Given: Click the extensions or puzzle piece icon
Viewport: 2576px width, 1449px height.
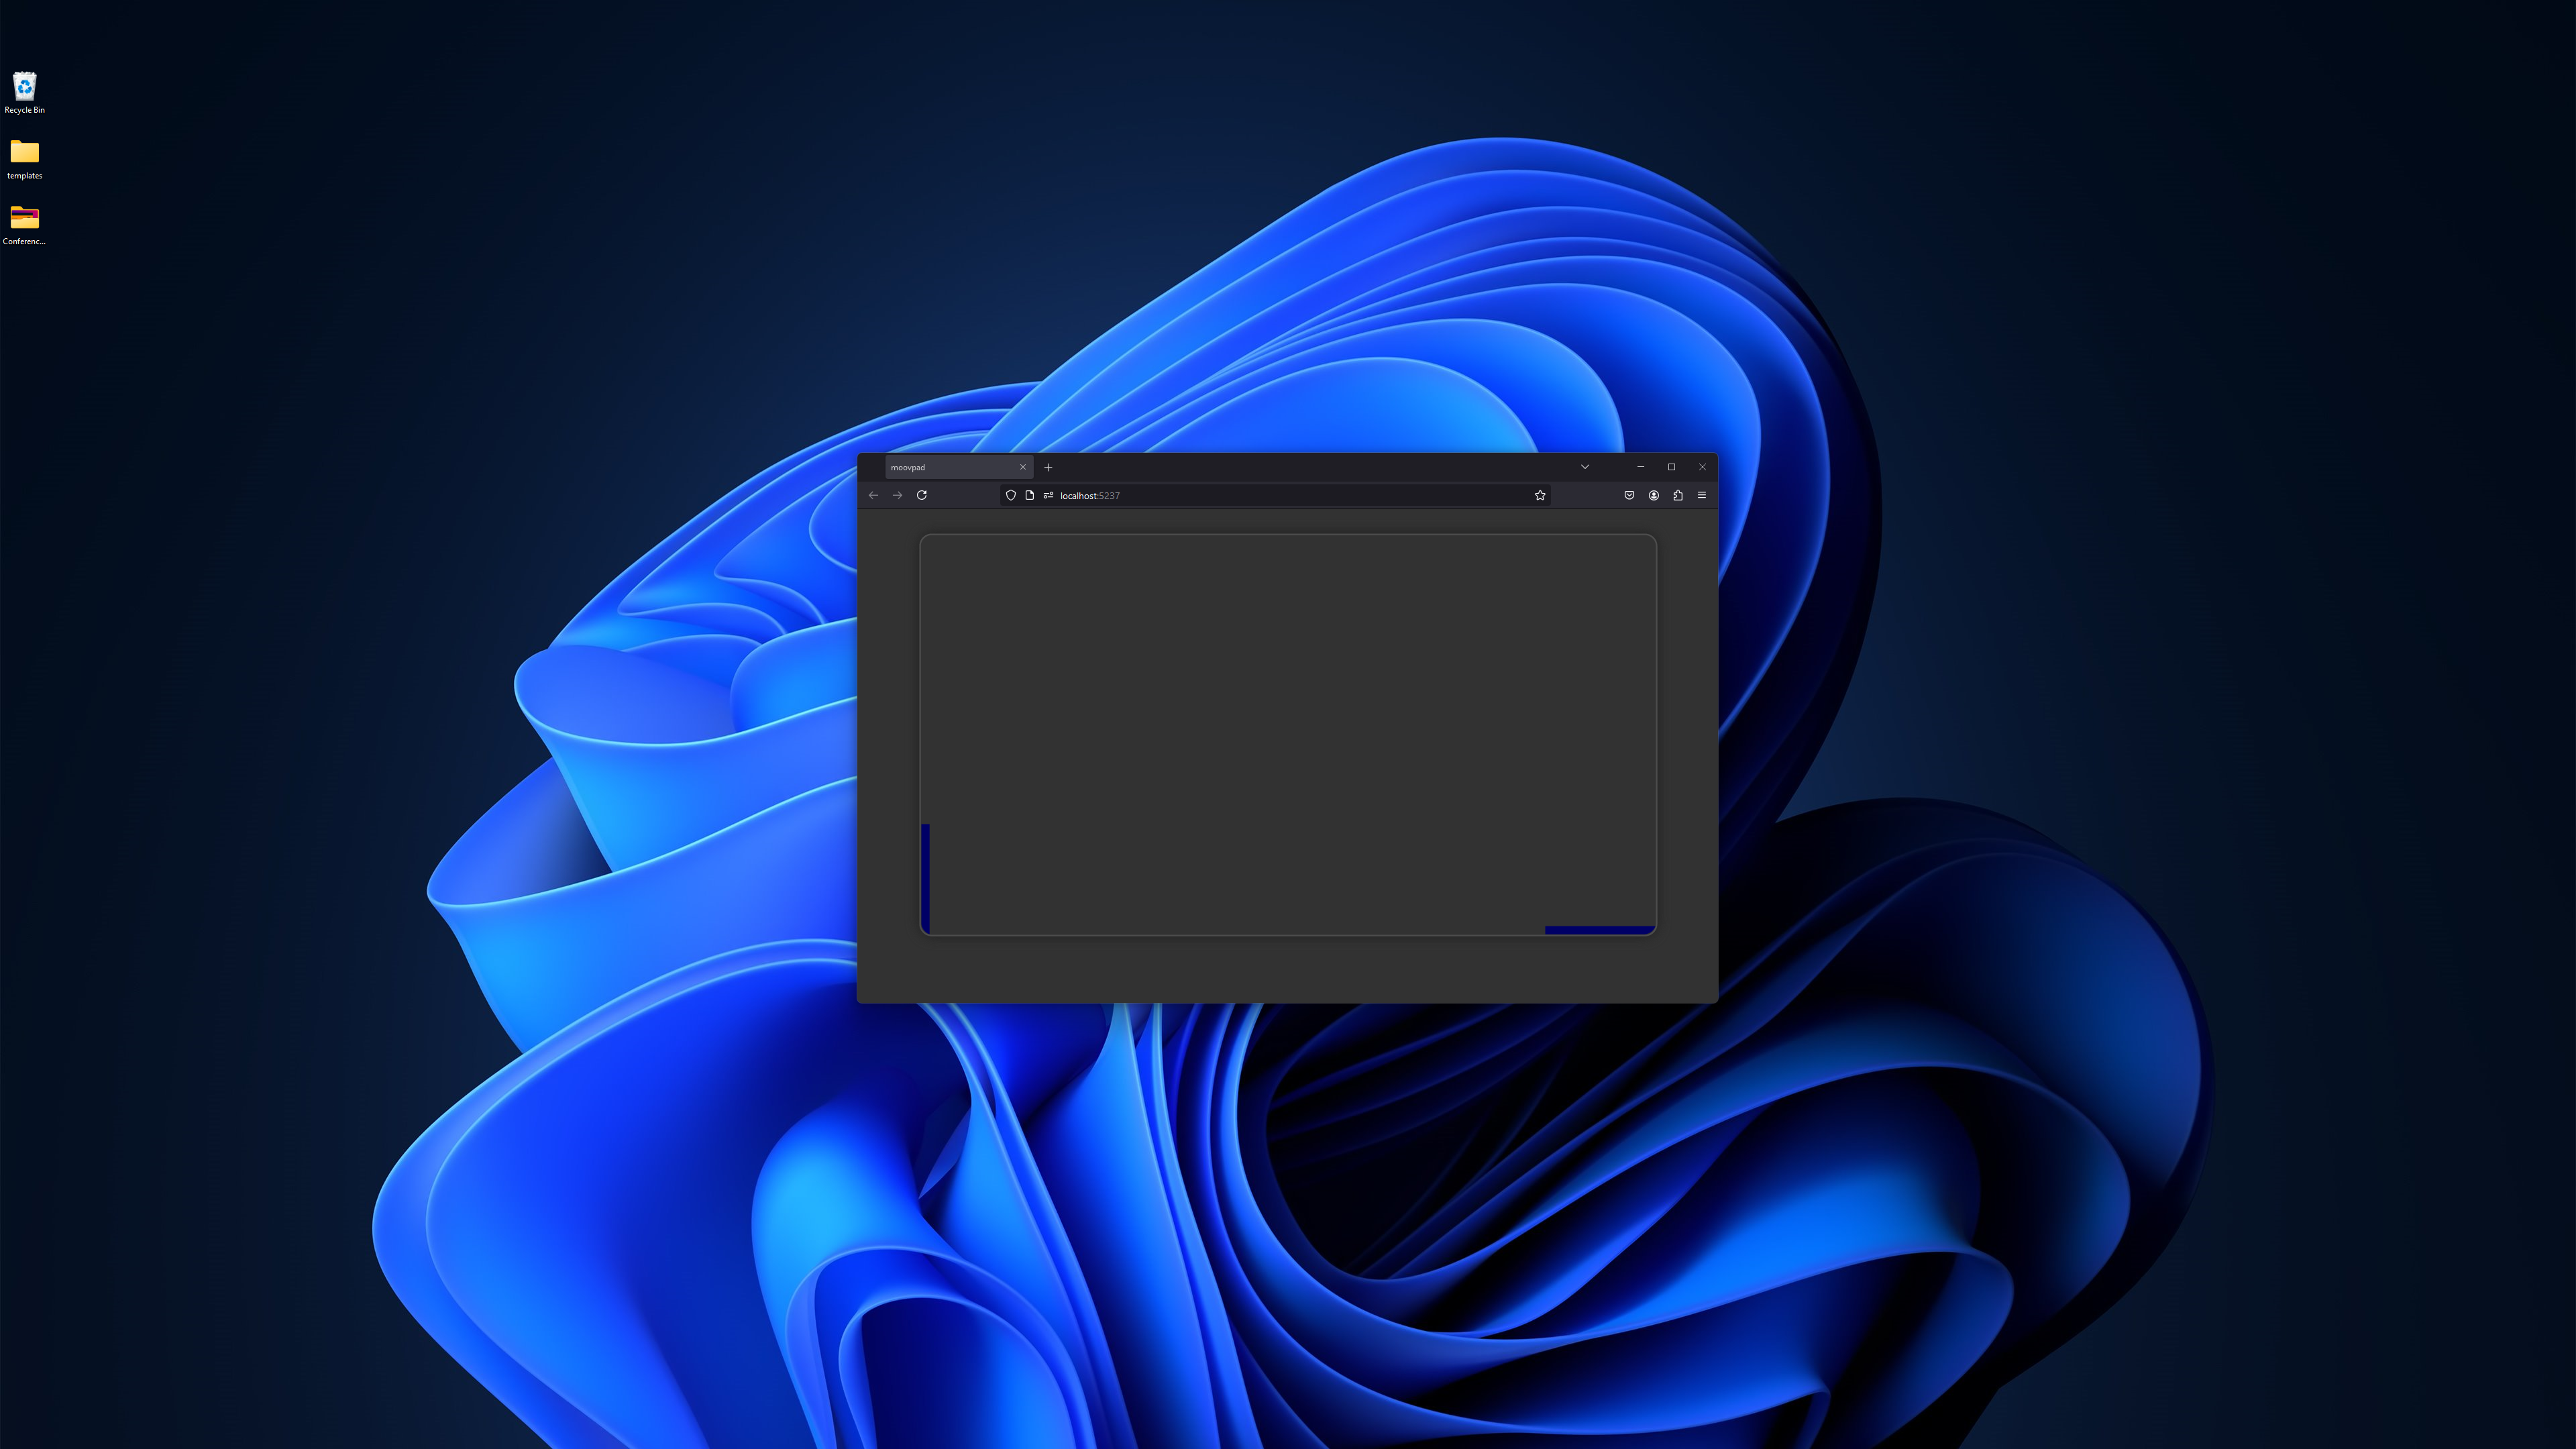Looking at the screenshot, I should tap(1677, 495).
